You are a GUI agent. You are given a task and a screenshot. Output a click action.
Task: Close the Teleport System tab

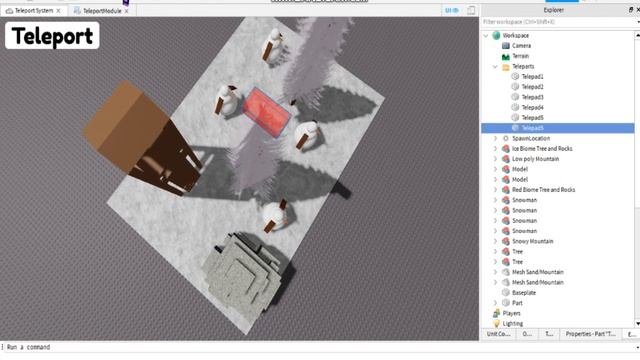coord(58,11)
